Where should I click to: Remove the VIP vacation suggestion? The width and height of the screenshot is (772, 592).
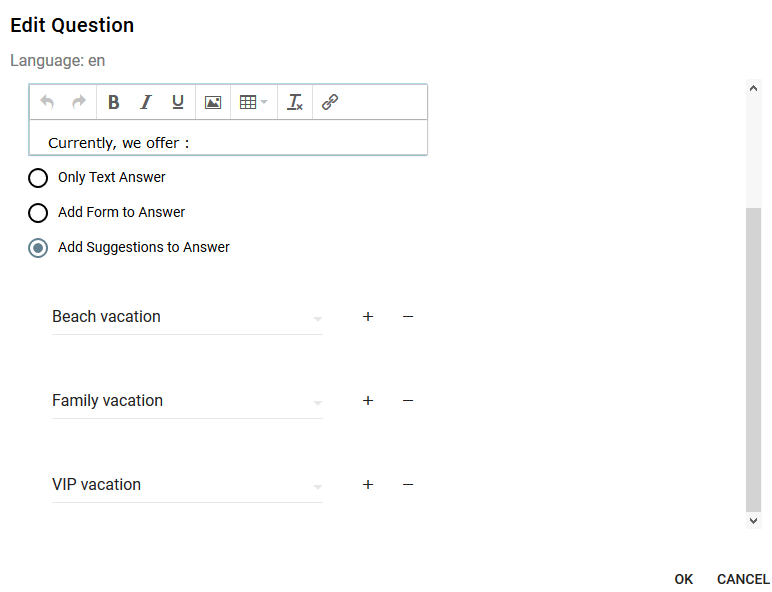[x=408, y=485]
